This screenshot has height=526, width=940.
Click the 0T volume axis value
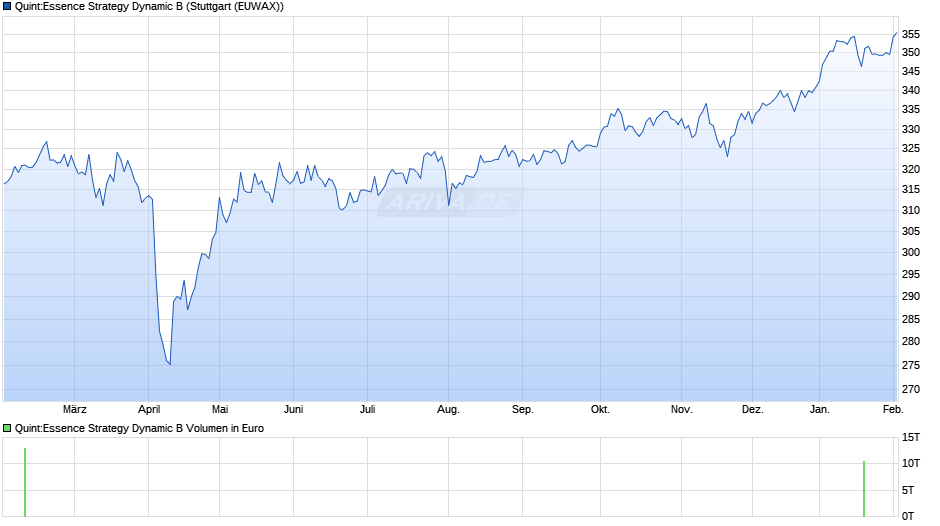[x=908, y=516]
